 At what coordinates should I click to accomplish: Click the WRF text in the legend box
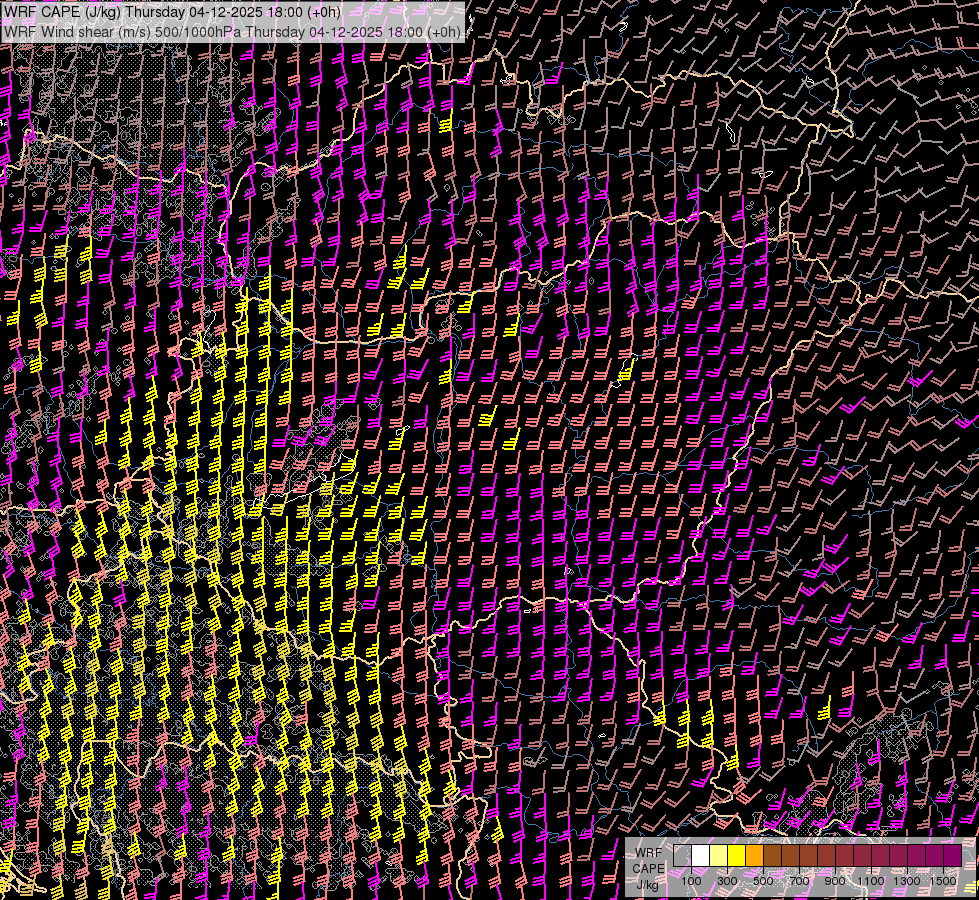(647, 853)
